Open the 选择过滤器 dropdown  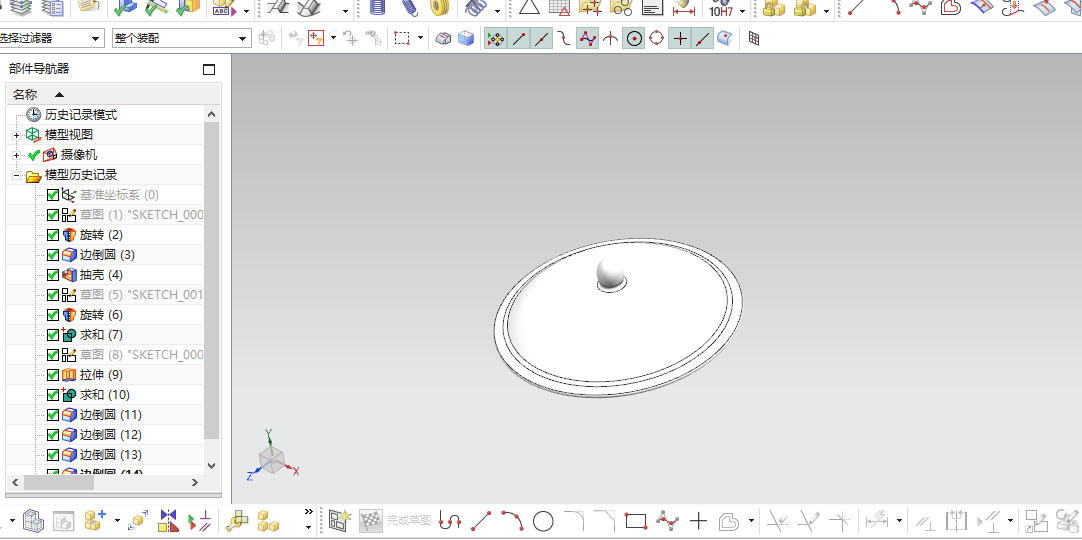coord(96,39)
